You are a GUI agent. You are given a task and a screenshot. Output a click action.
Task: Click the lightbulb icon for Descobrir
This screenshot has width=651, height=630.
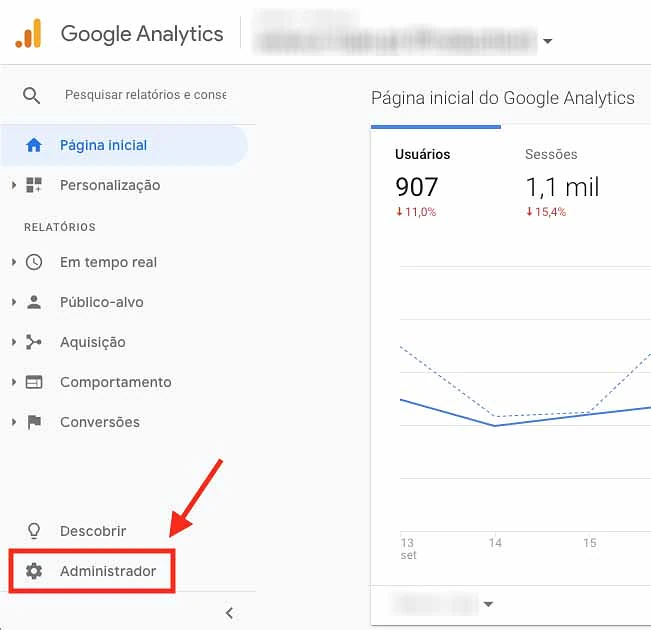click(34, 530)
